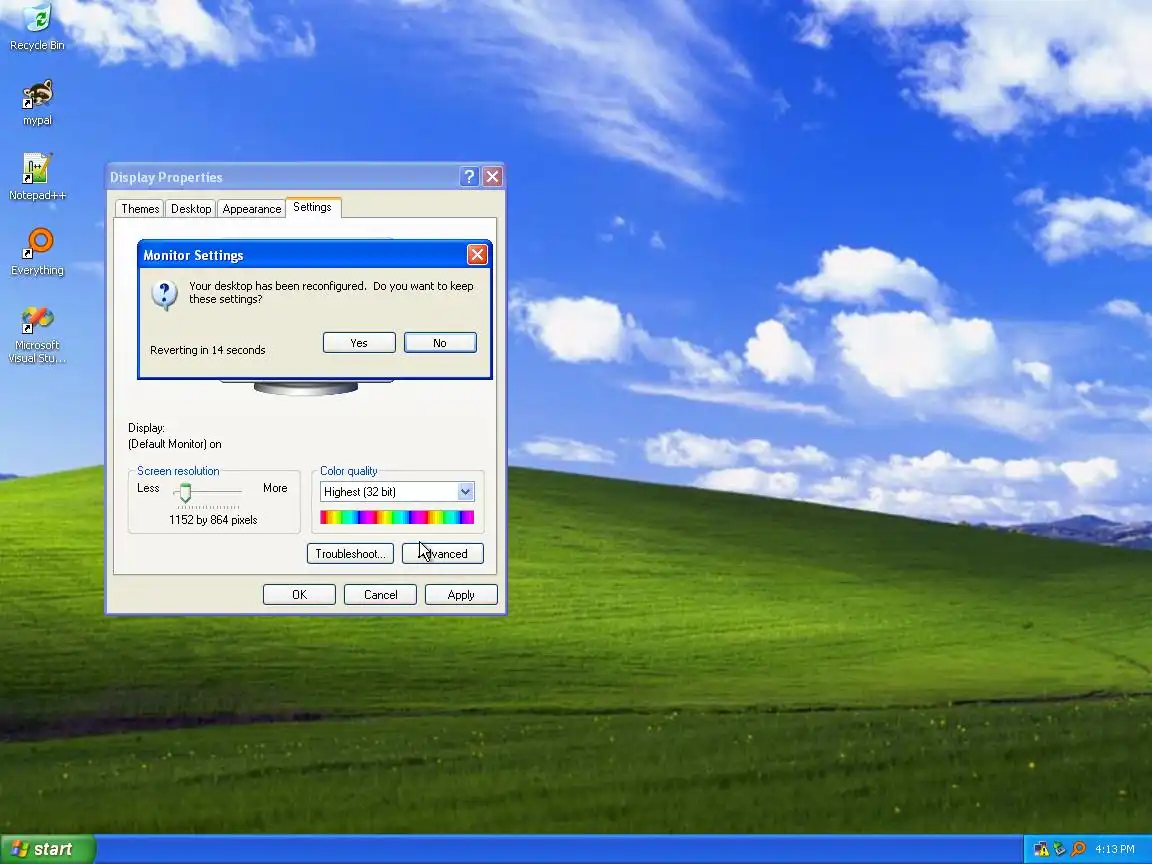Click the Safely Remove Hardware tray icon
Screen dimensions: 1152x864
1059,849
